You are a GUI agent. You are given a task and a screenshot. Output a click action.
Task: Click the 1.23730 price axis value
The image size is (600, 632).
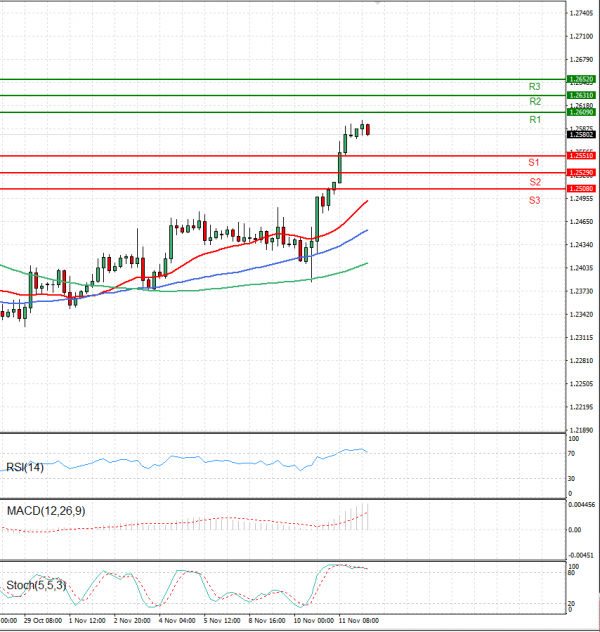pos(581,291)
